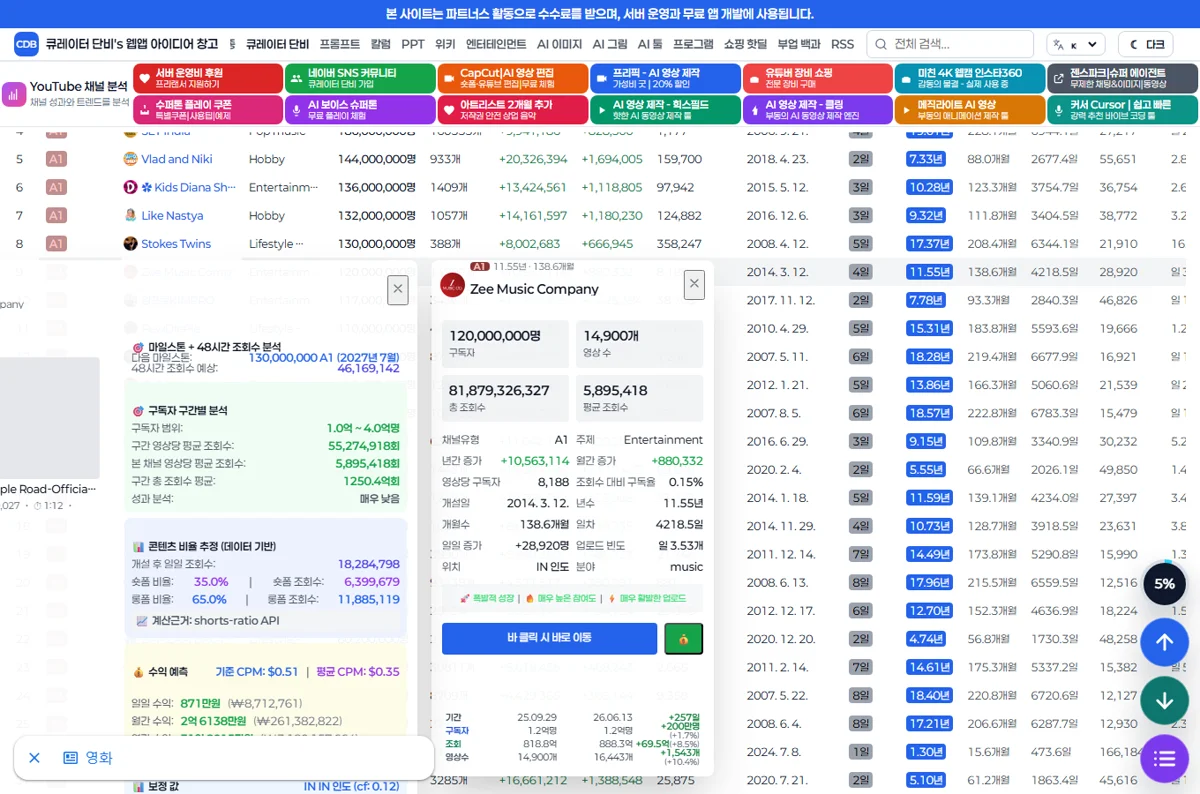This screenshot has height=794, width=1200.
Task: Close the Zee Music Company popup
Action: click(694, 284)
